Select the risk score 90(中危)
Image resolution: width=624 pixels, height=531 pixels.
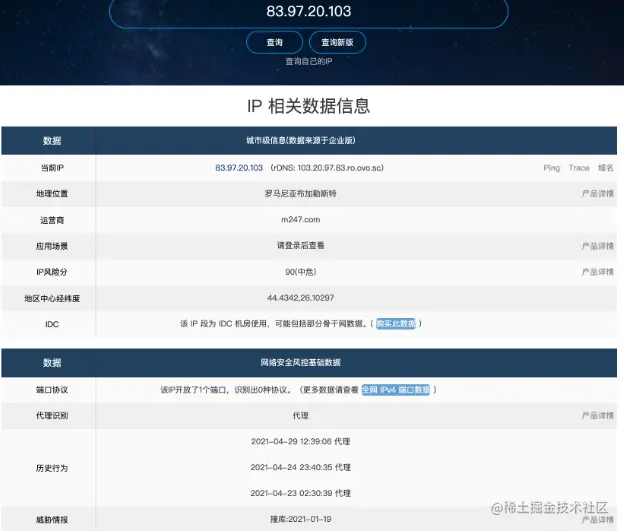[x=300, y=272]
